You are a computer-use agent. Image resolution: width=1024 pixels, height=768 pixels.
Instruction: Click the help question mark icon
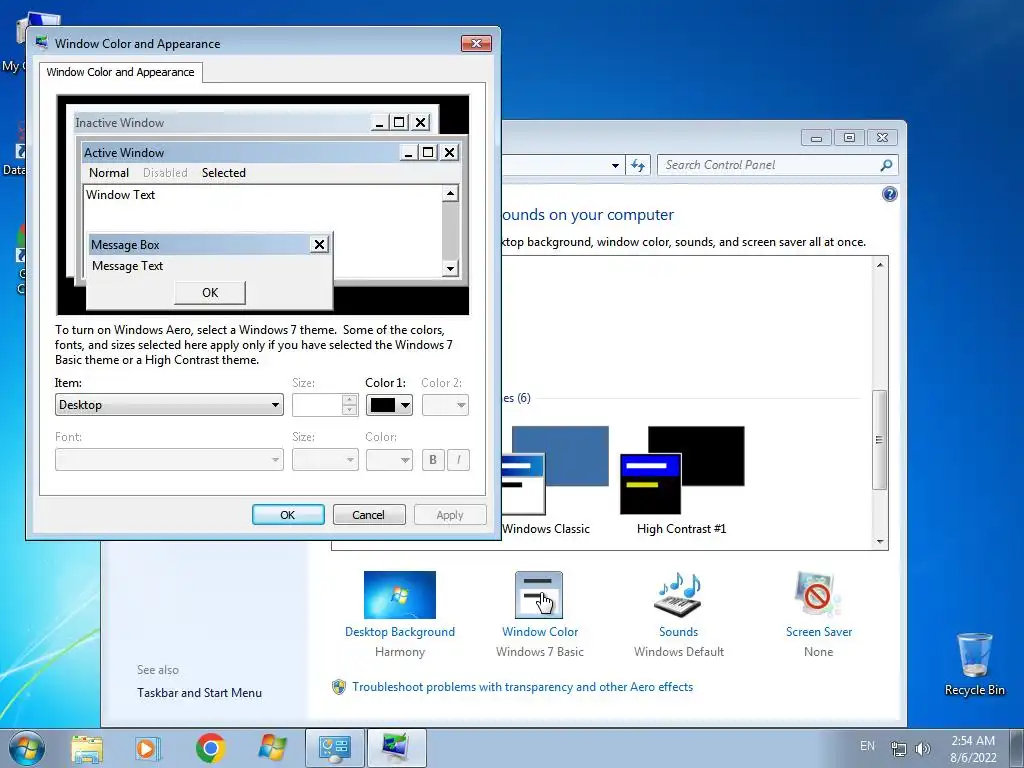coord(889,194)
